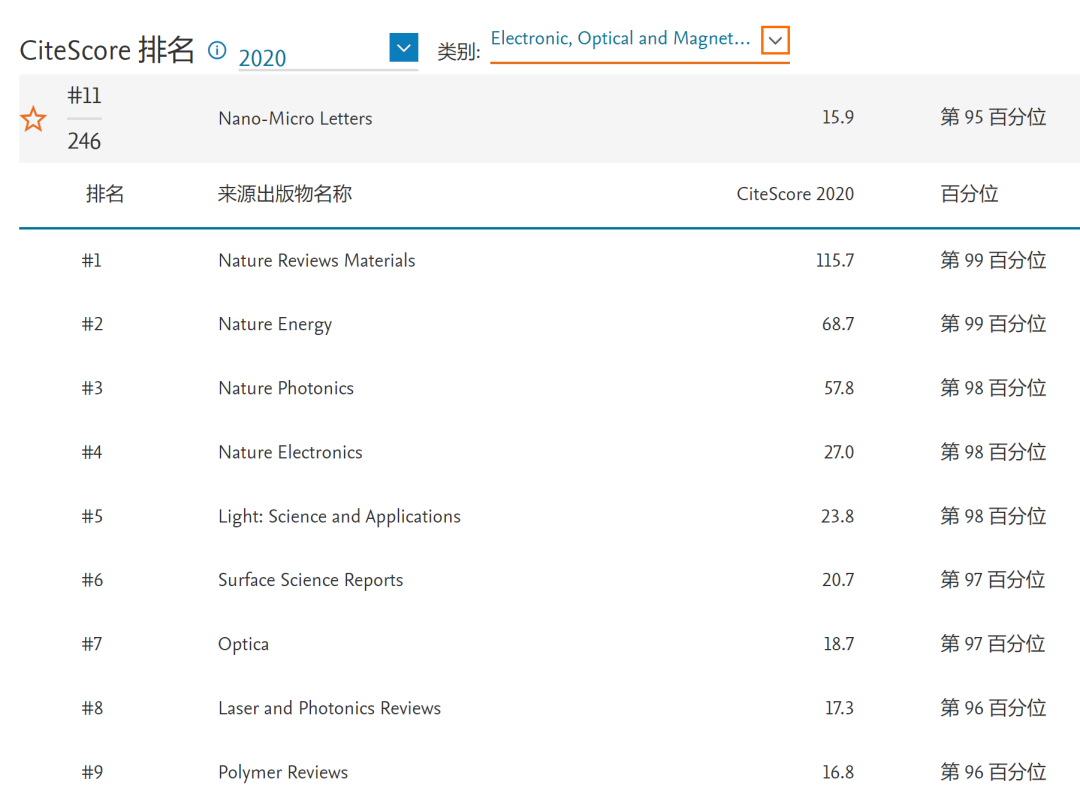The width and height of the screenshot is (1080, 803).
Task: Expand the category dropdown chevron
Action: (775, 40)
